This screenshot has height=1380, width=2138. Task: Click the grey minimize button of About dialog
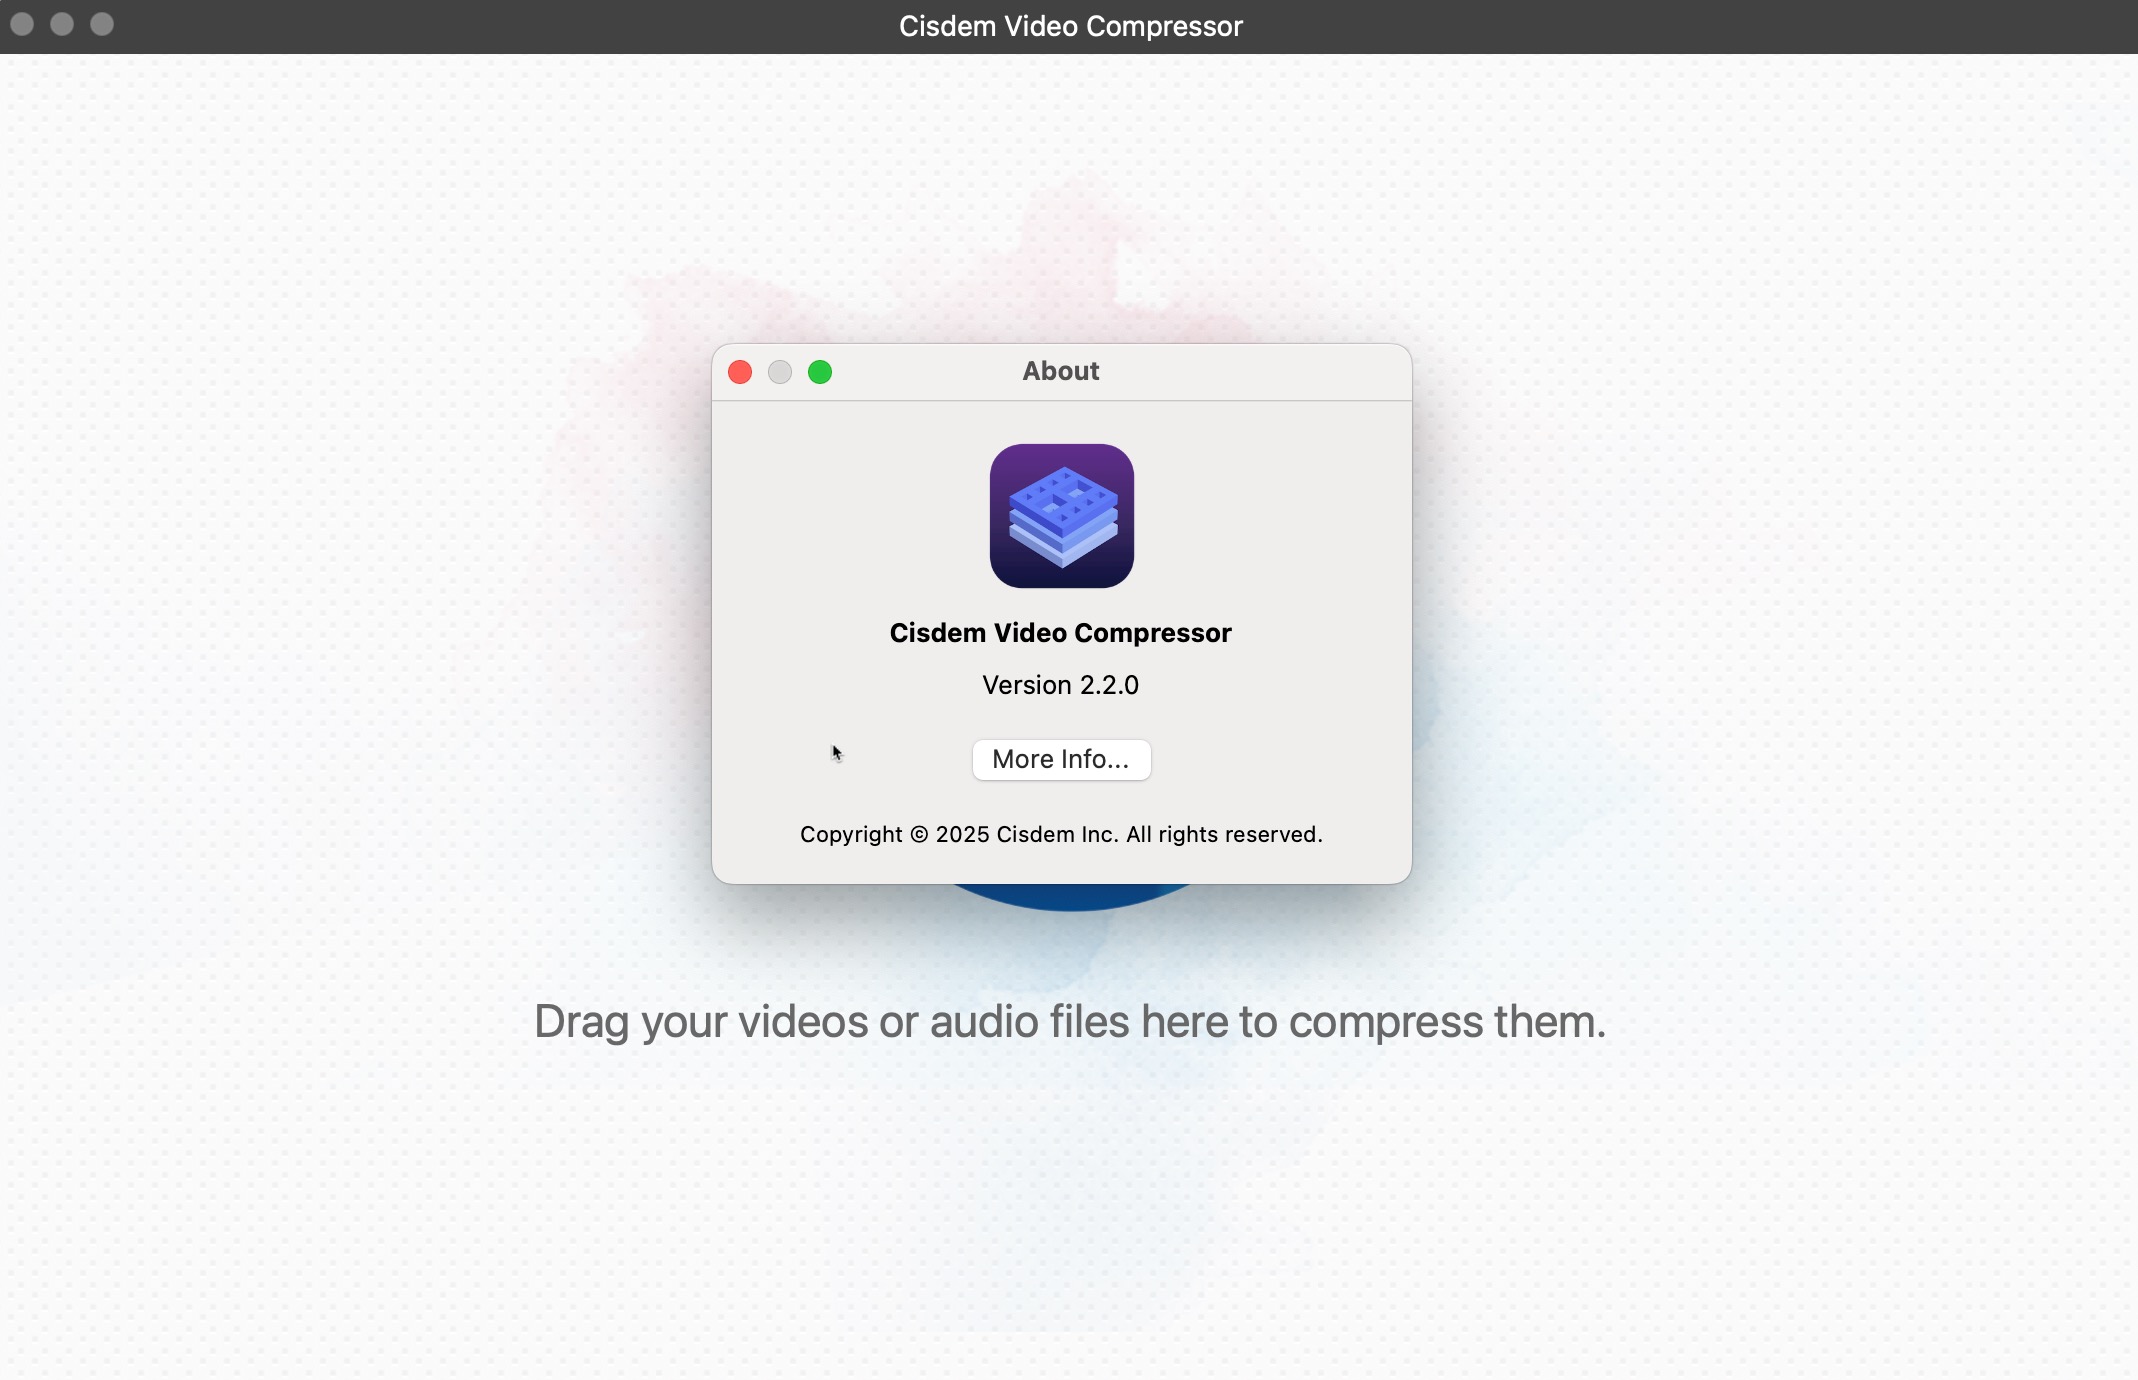[780, 372]
